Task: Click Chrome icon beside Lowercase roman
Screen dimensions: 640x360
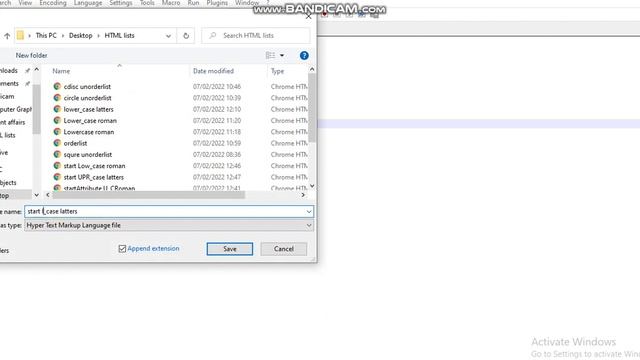Action: [57, 132]
